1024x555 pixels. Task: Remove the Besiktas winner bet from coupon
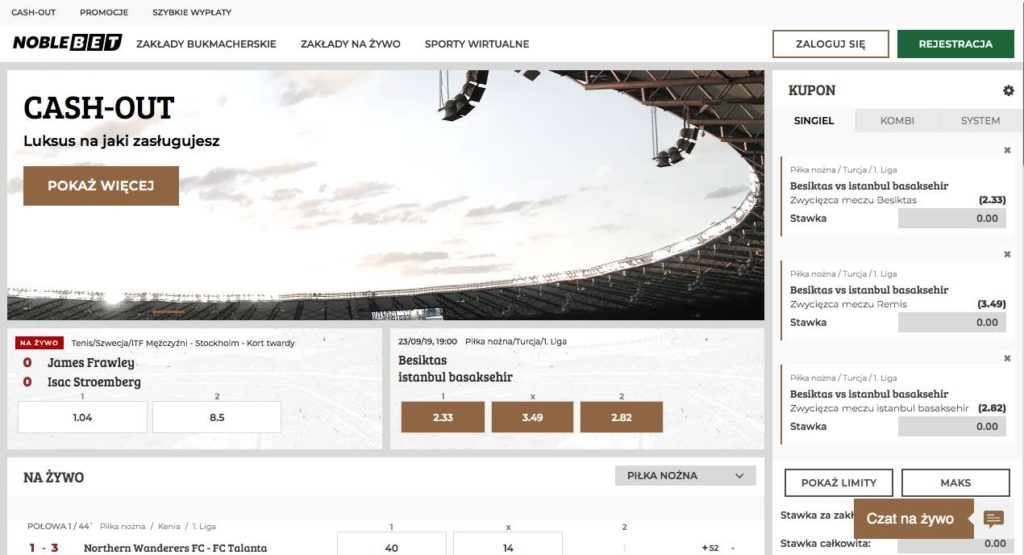click(1007, 150)
